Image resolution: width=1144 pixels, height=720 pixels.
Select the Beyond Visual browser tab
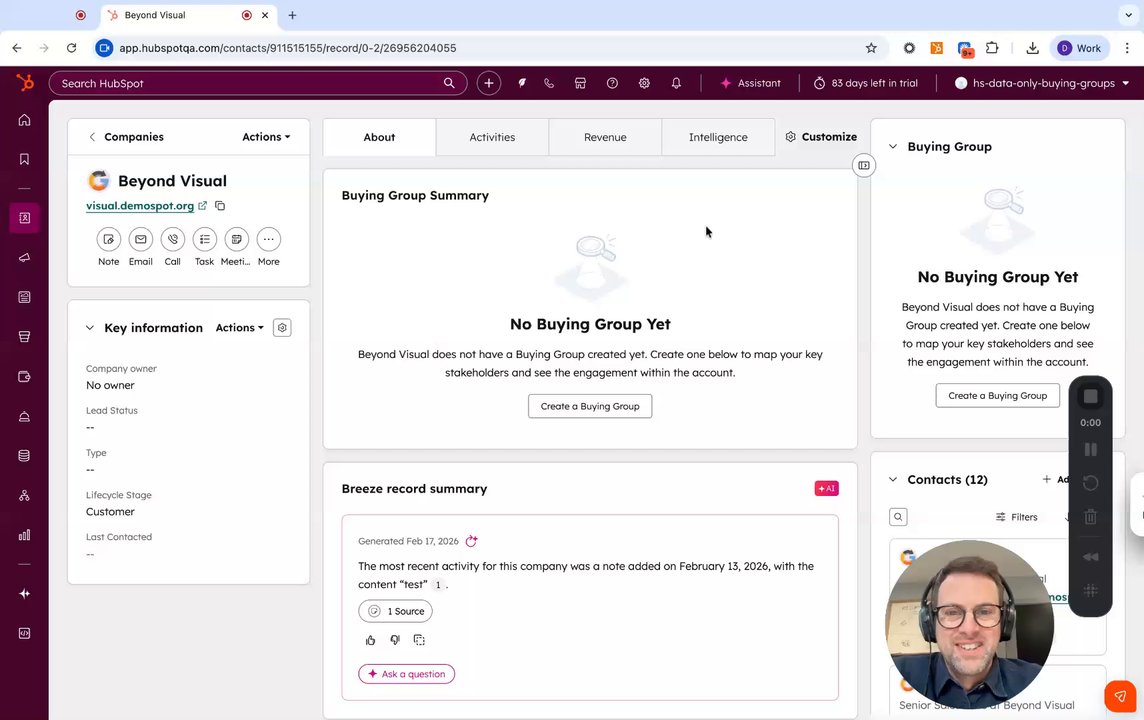(x=188, y=15)
